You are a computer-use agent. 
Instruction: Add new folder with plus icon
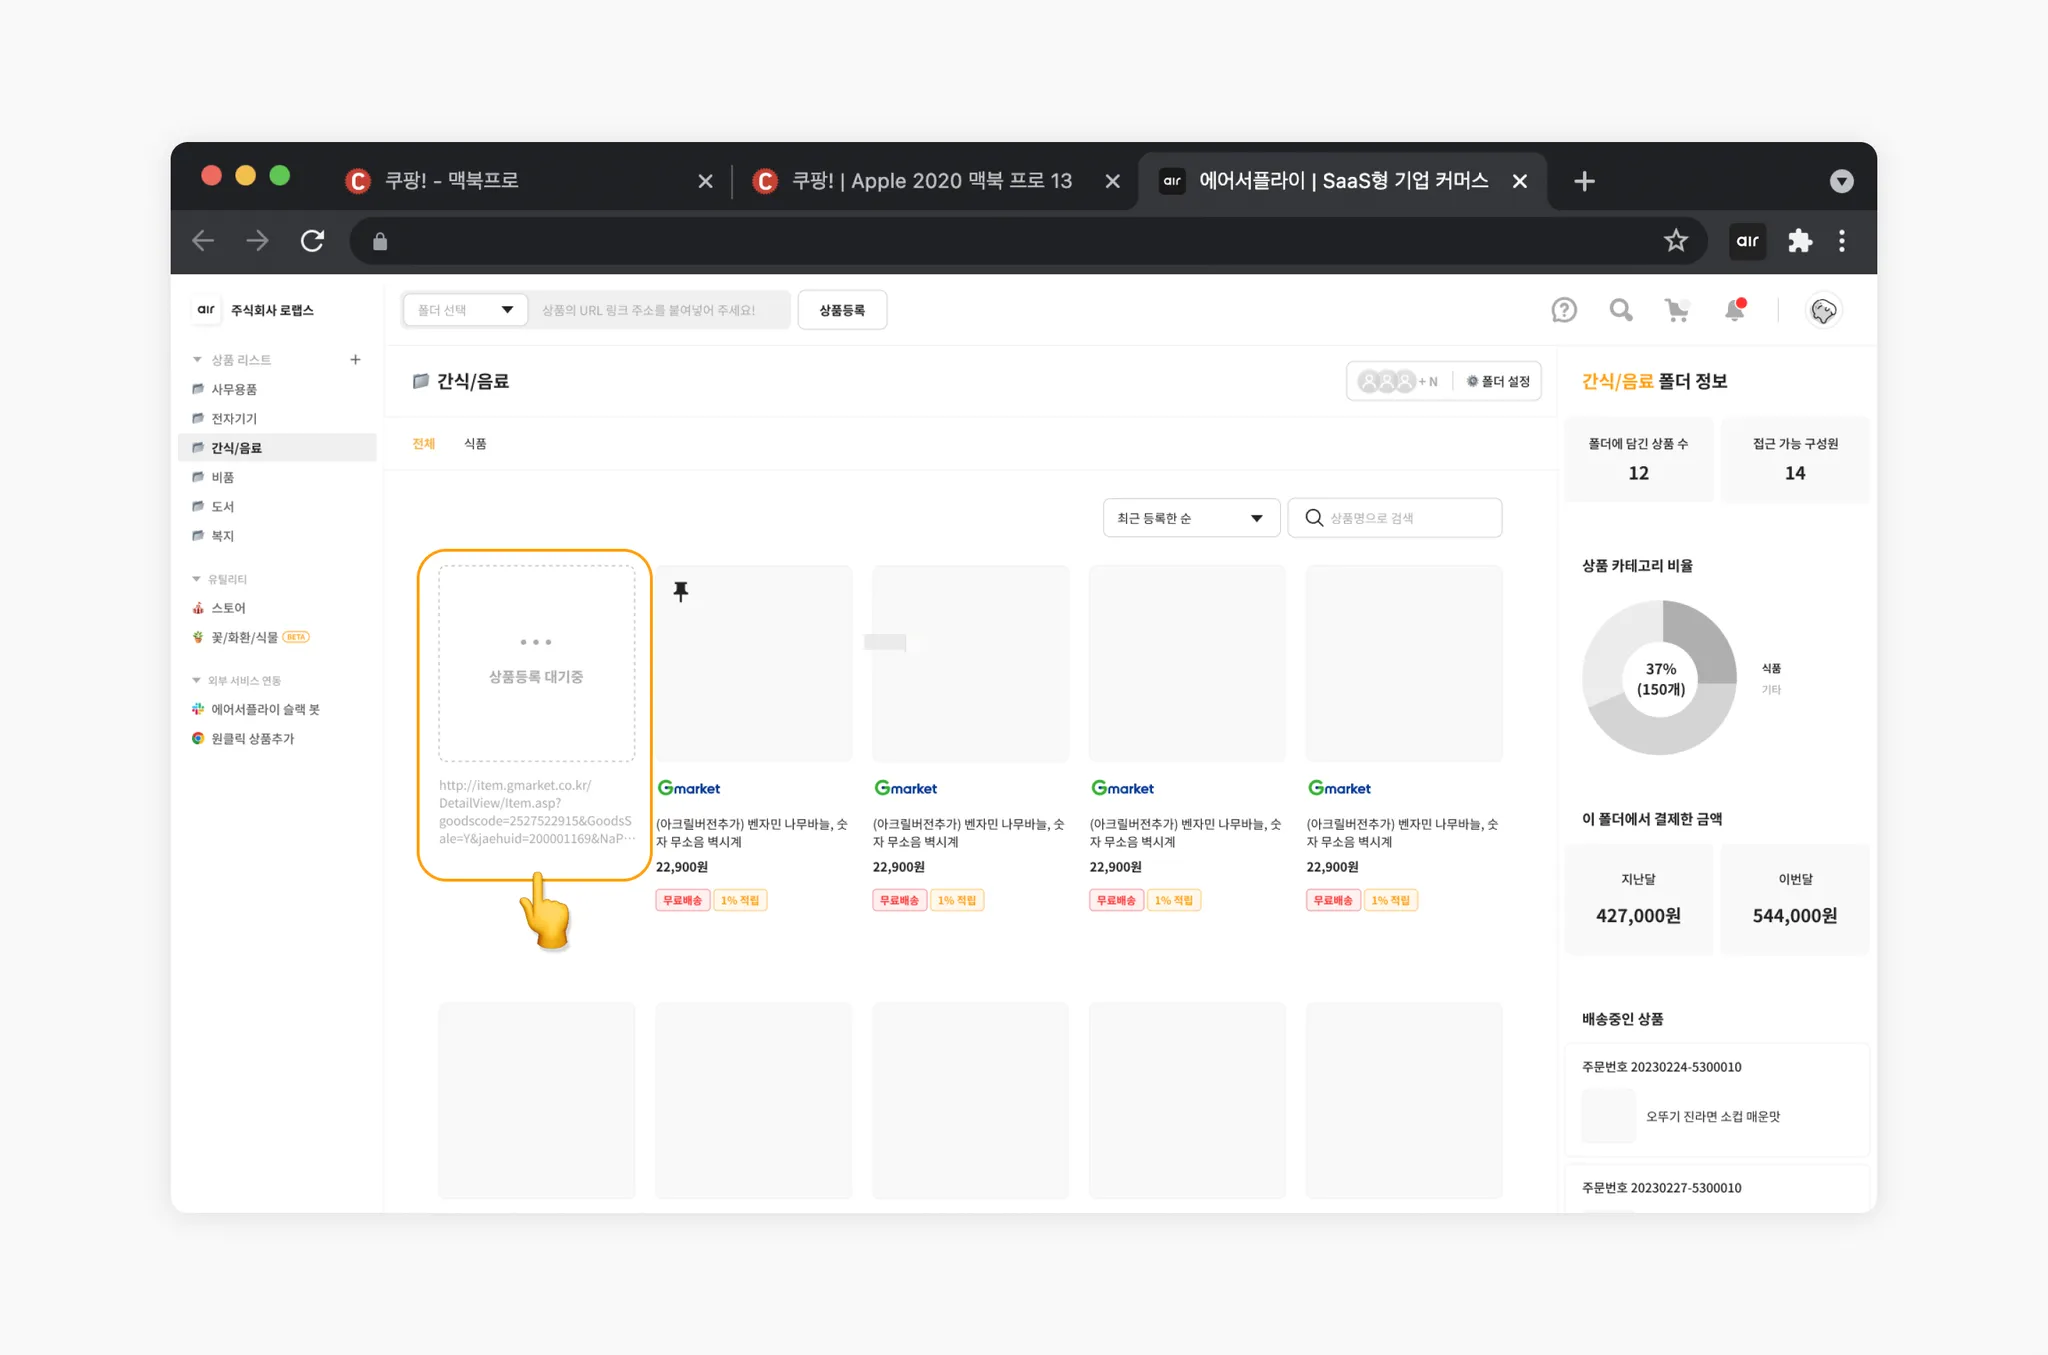[355, 359]
